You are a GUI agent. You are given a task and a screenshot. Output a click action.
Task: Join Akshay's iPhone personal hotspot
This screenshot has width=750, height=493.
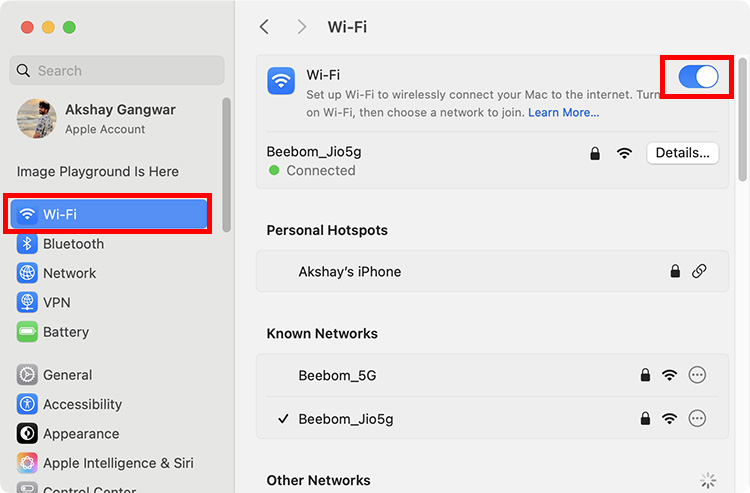[x=492, y=271]
